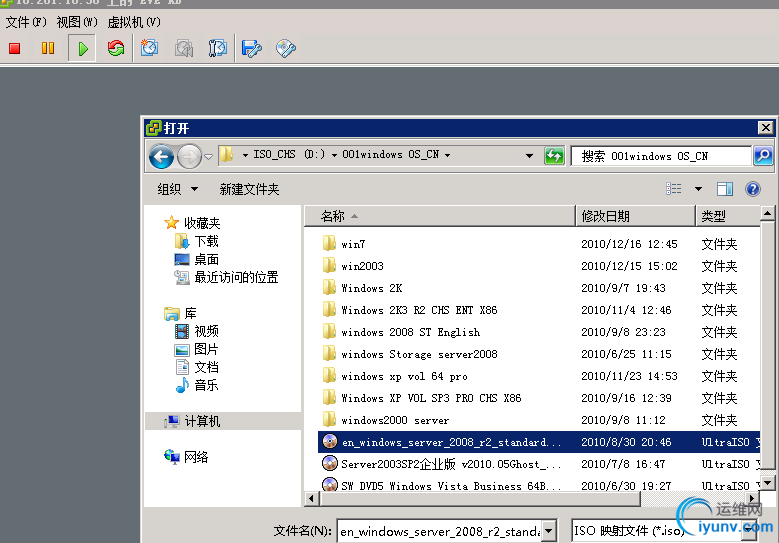Viewport: 779px width, 543px height.
Task: Close the 打开 dialog
Action: [766, 128]
